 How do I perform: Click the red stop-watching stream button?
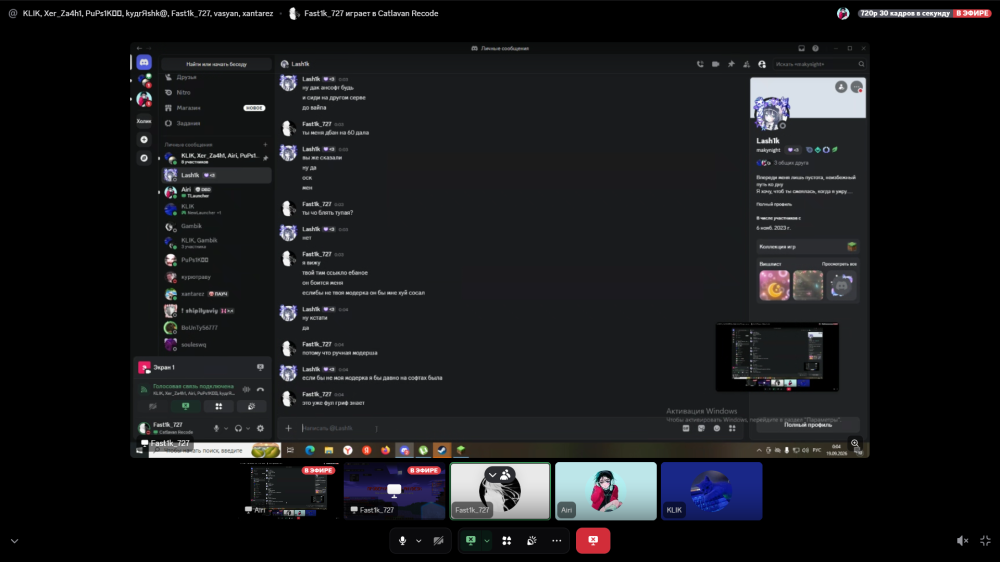[593, 540]
